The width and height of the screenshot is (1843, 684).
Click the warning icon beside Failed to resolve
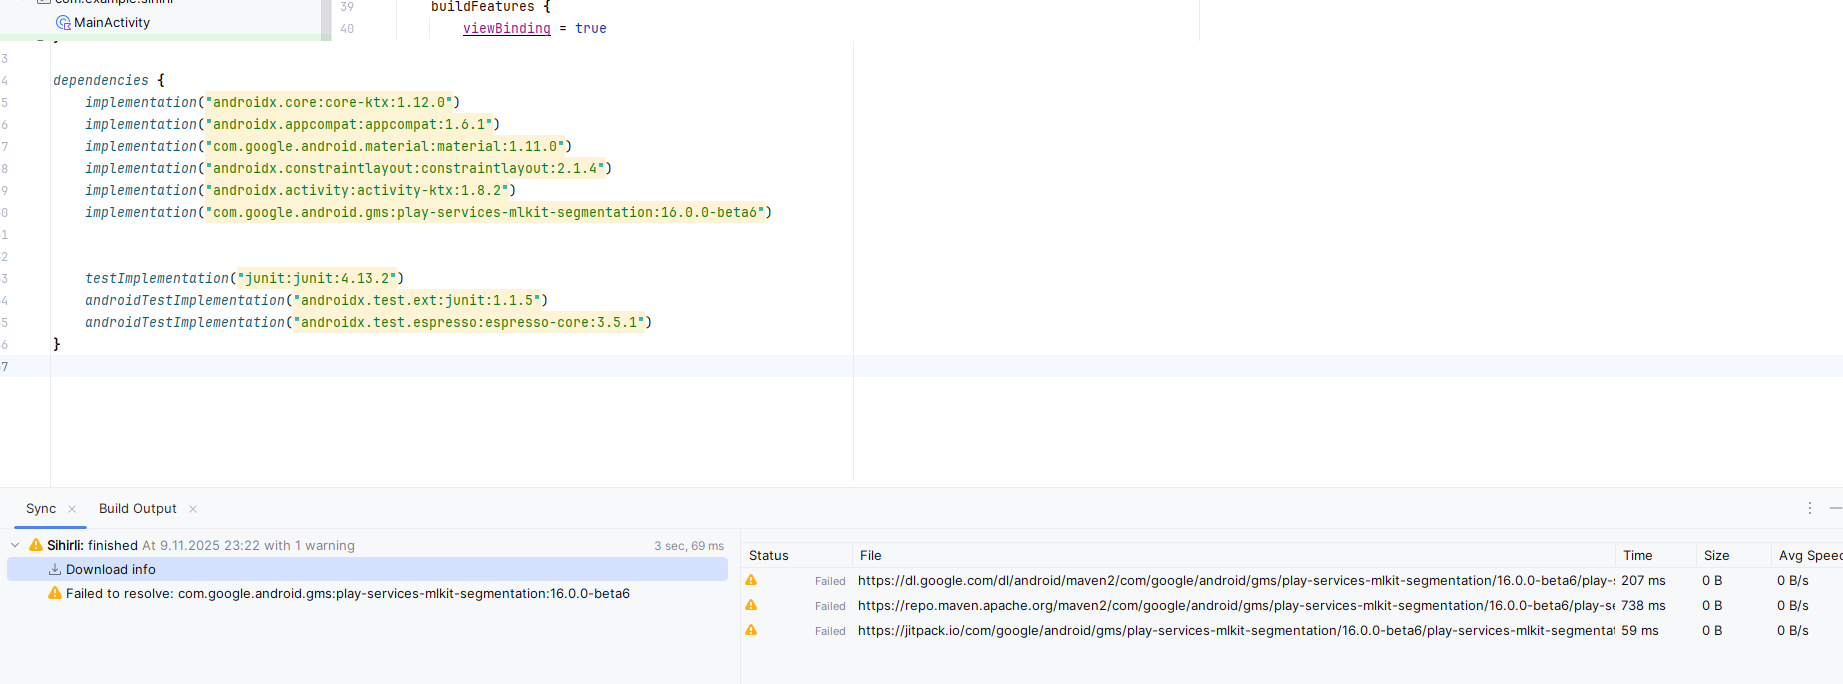pyautogui.click(x=55, y=593)
